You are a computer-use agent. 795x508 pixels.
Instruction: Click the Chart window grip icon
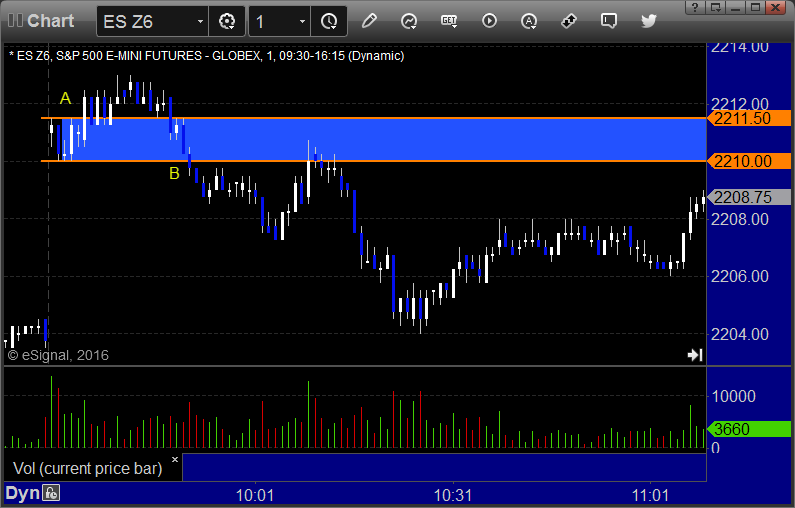15,21
